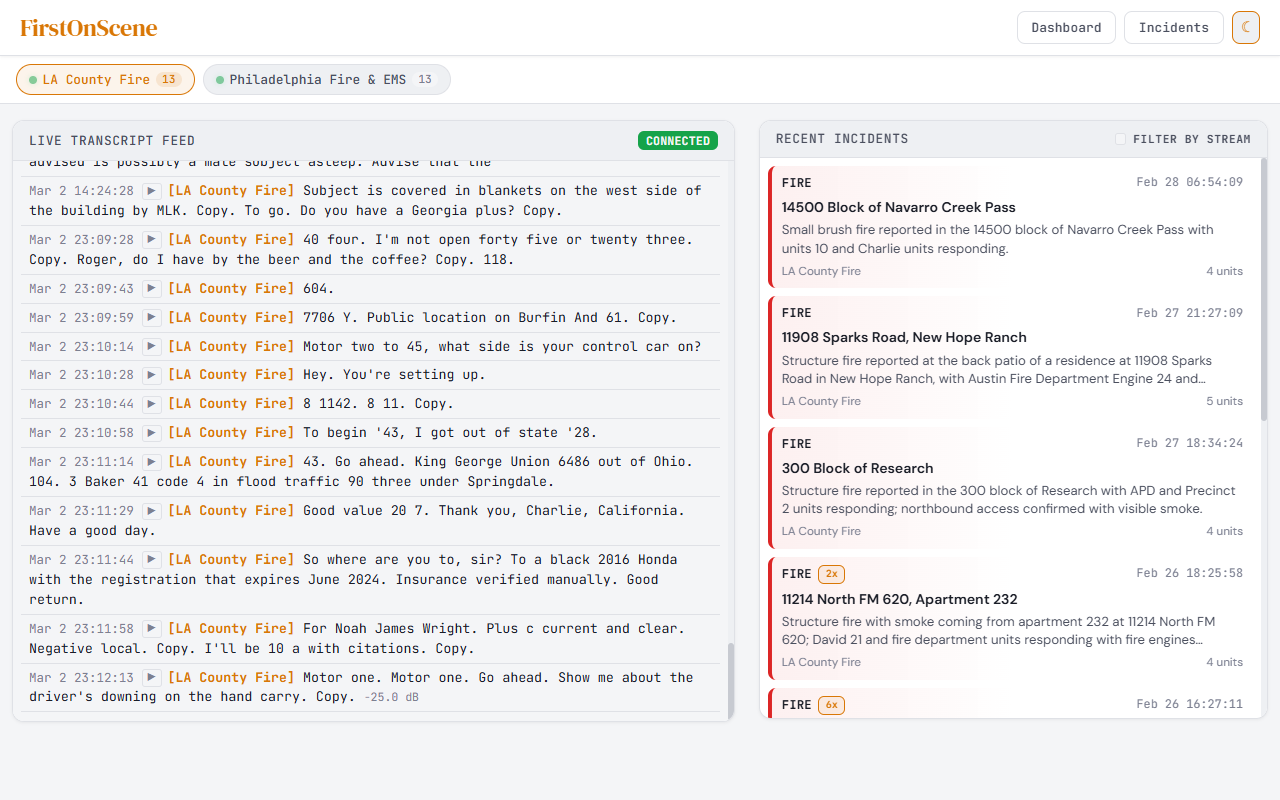Play the 23:09:43 "604" transcript clip
Image resolution: width=1280 pixels, height=800 pixels.
[151, 288]
